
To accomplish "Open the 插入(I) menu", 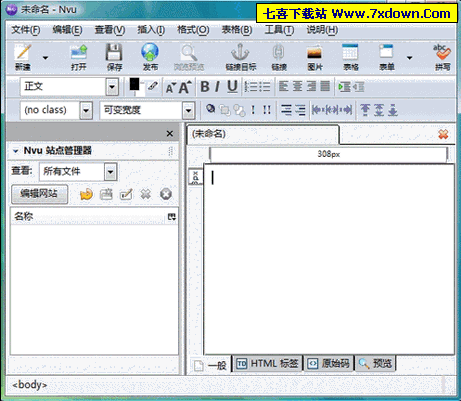I will (151, 30).
